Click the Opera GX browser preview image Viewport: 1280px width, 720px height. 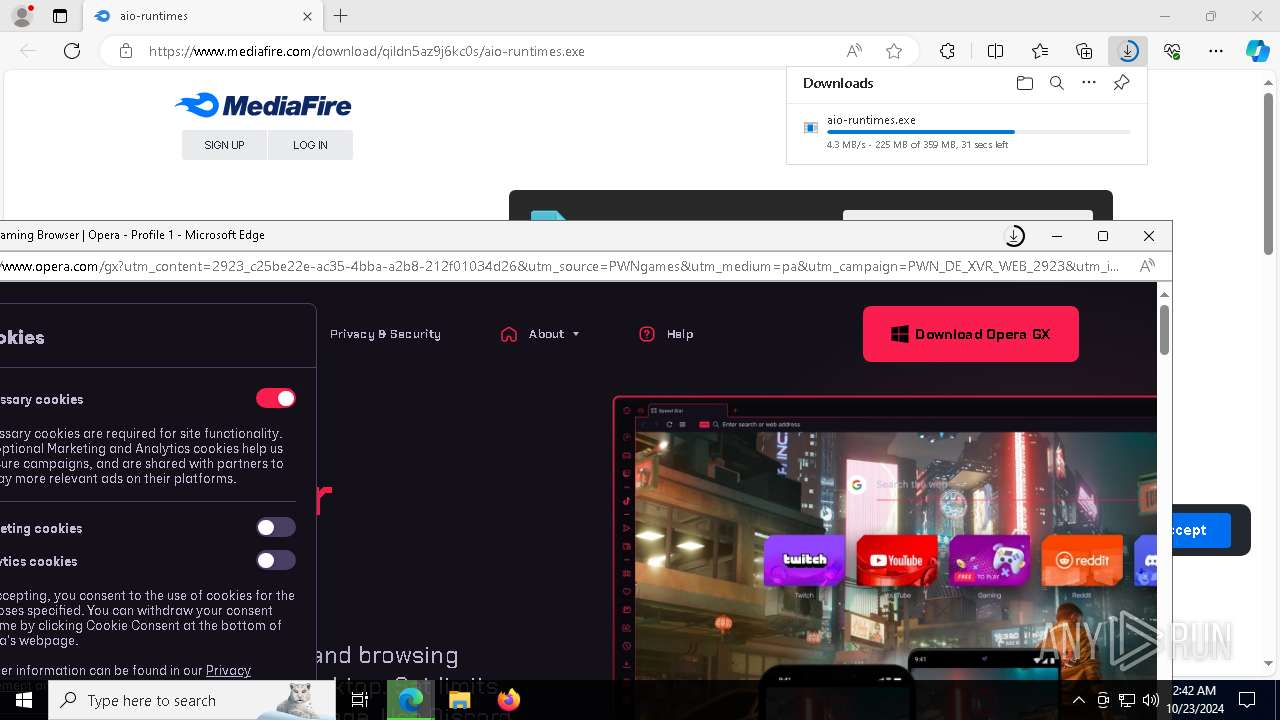click(886, 540)
